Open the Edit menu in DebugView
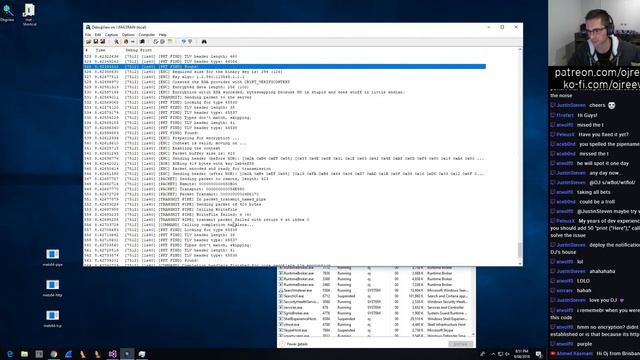This screenshot has width=640, height=360. click(x=98, y=35)
